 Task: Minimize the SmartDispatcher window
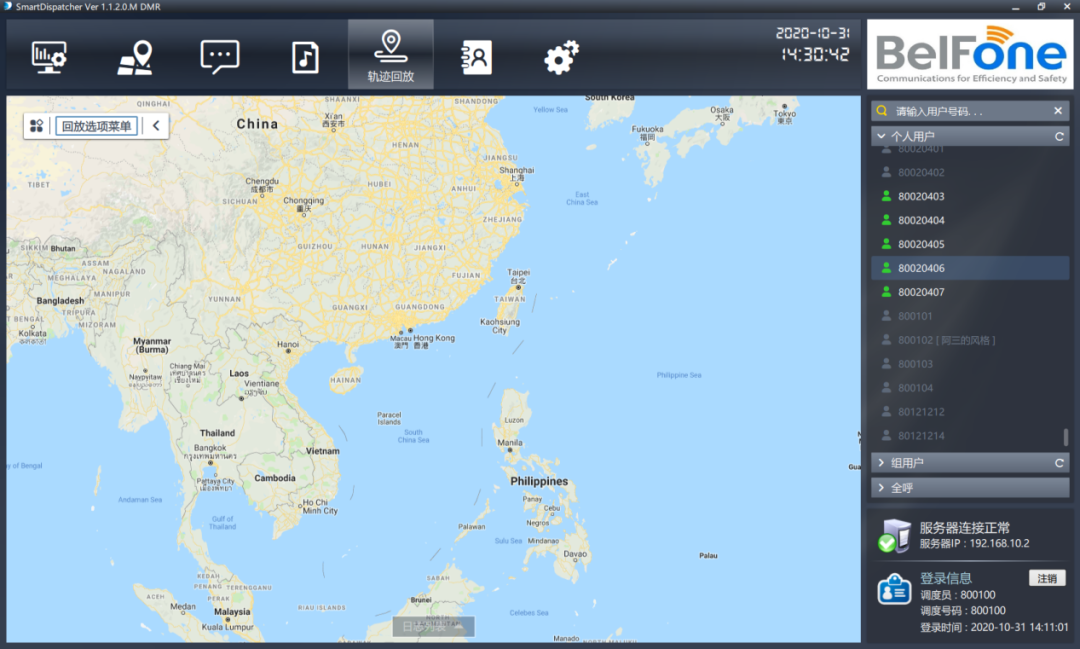pos(1015,7)
